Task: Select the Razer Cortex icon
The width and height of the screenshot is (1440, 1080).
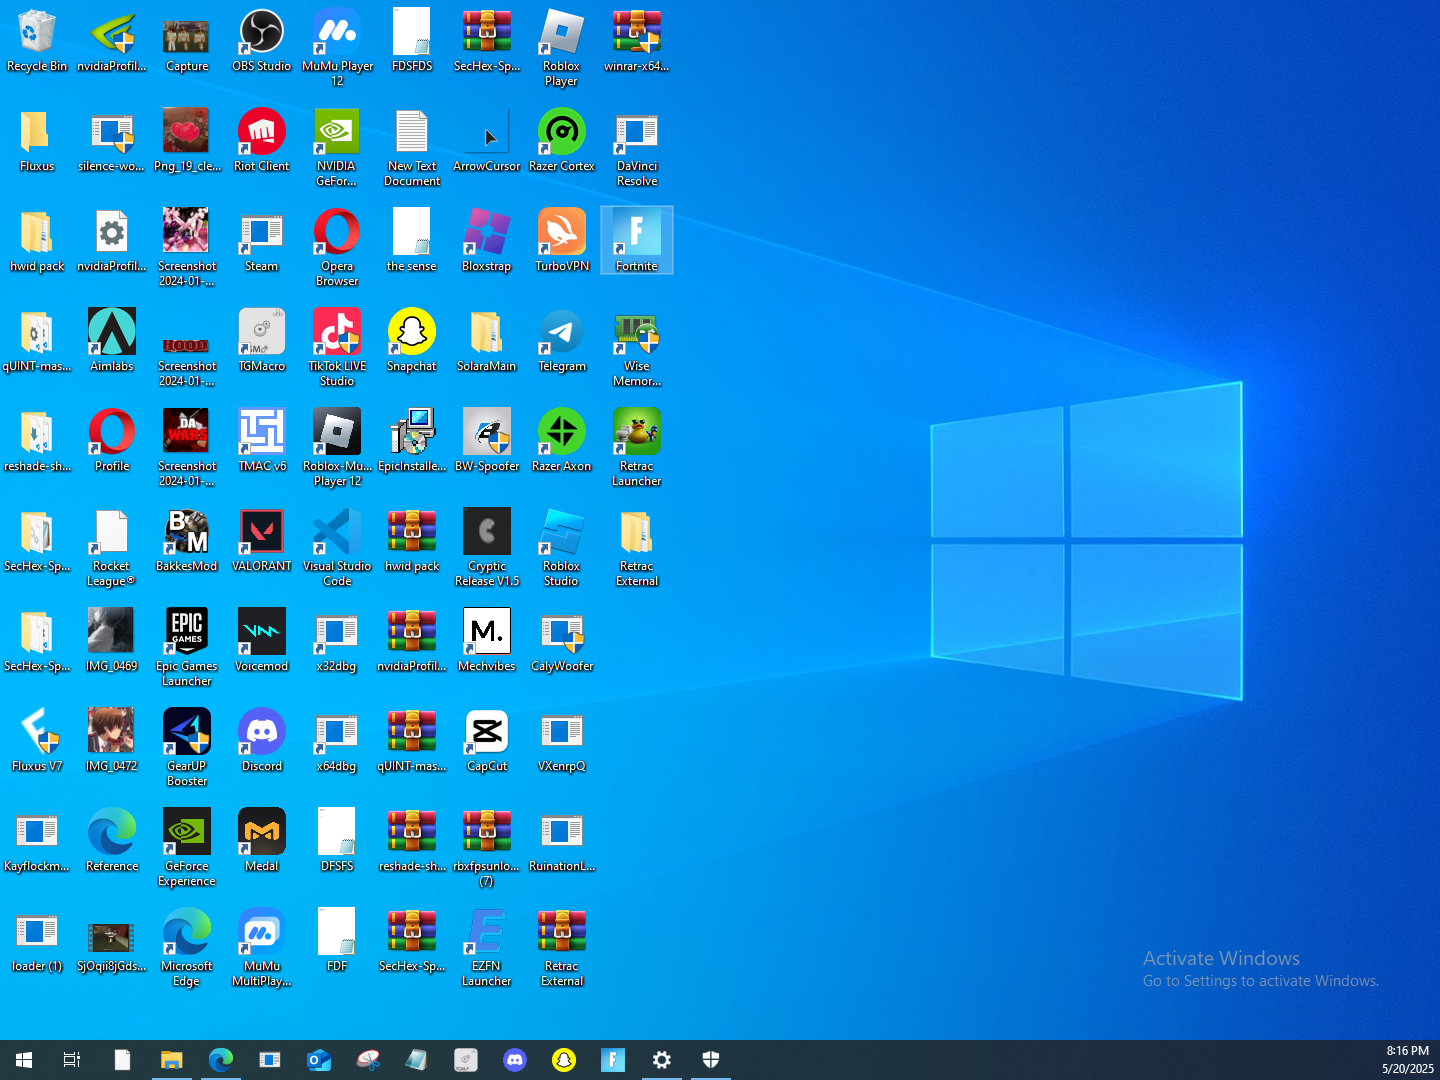Action: tap(562, 133)
